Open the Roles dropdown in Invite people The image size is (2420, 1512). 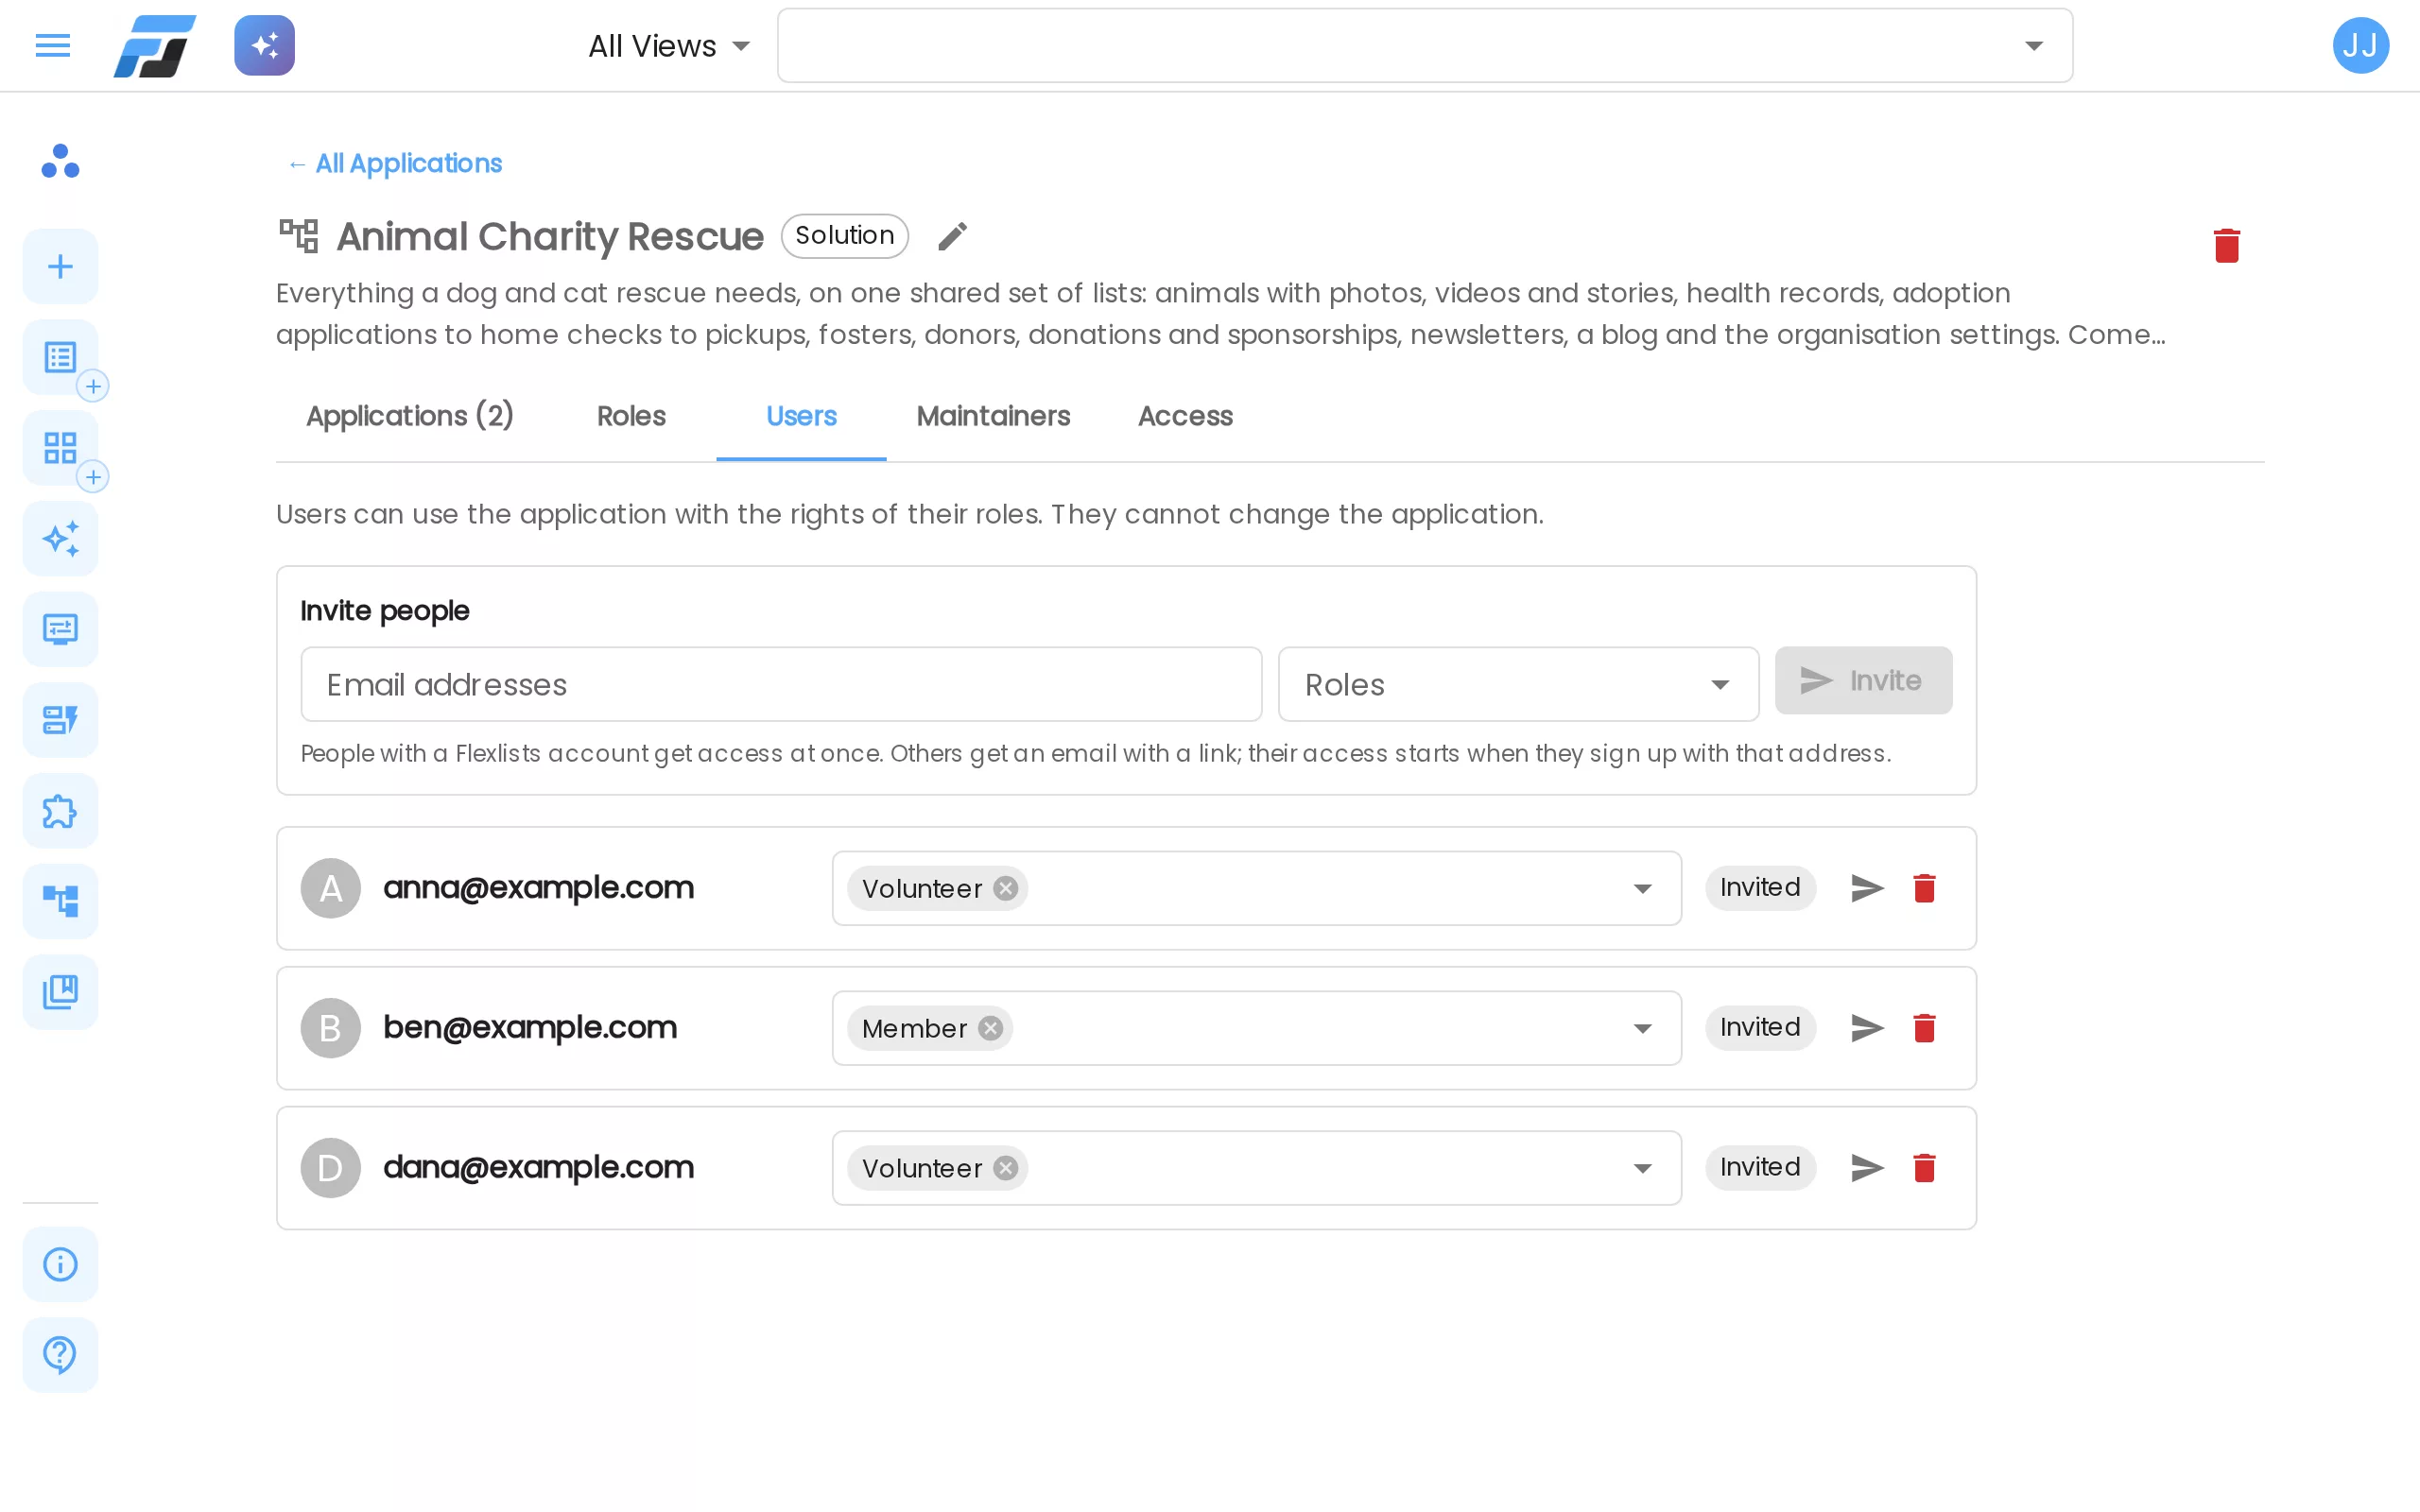1518,684
